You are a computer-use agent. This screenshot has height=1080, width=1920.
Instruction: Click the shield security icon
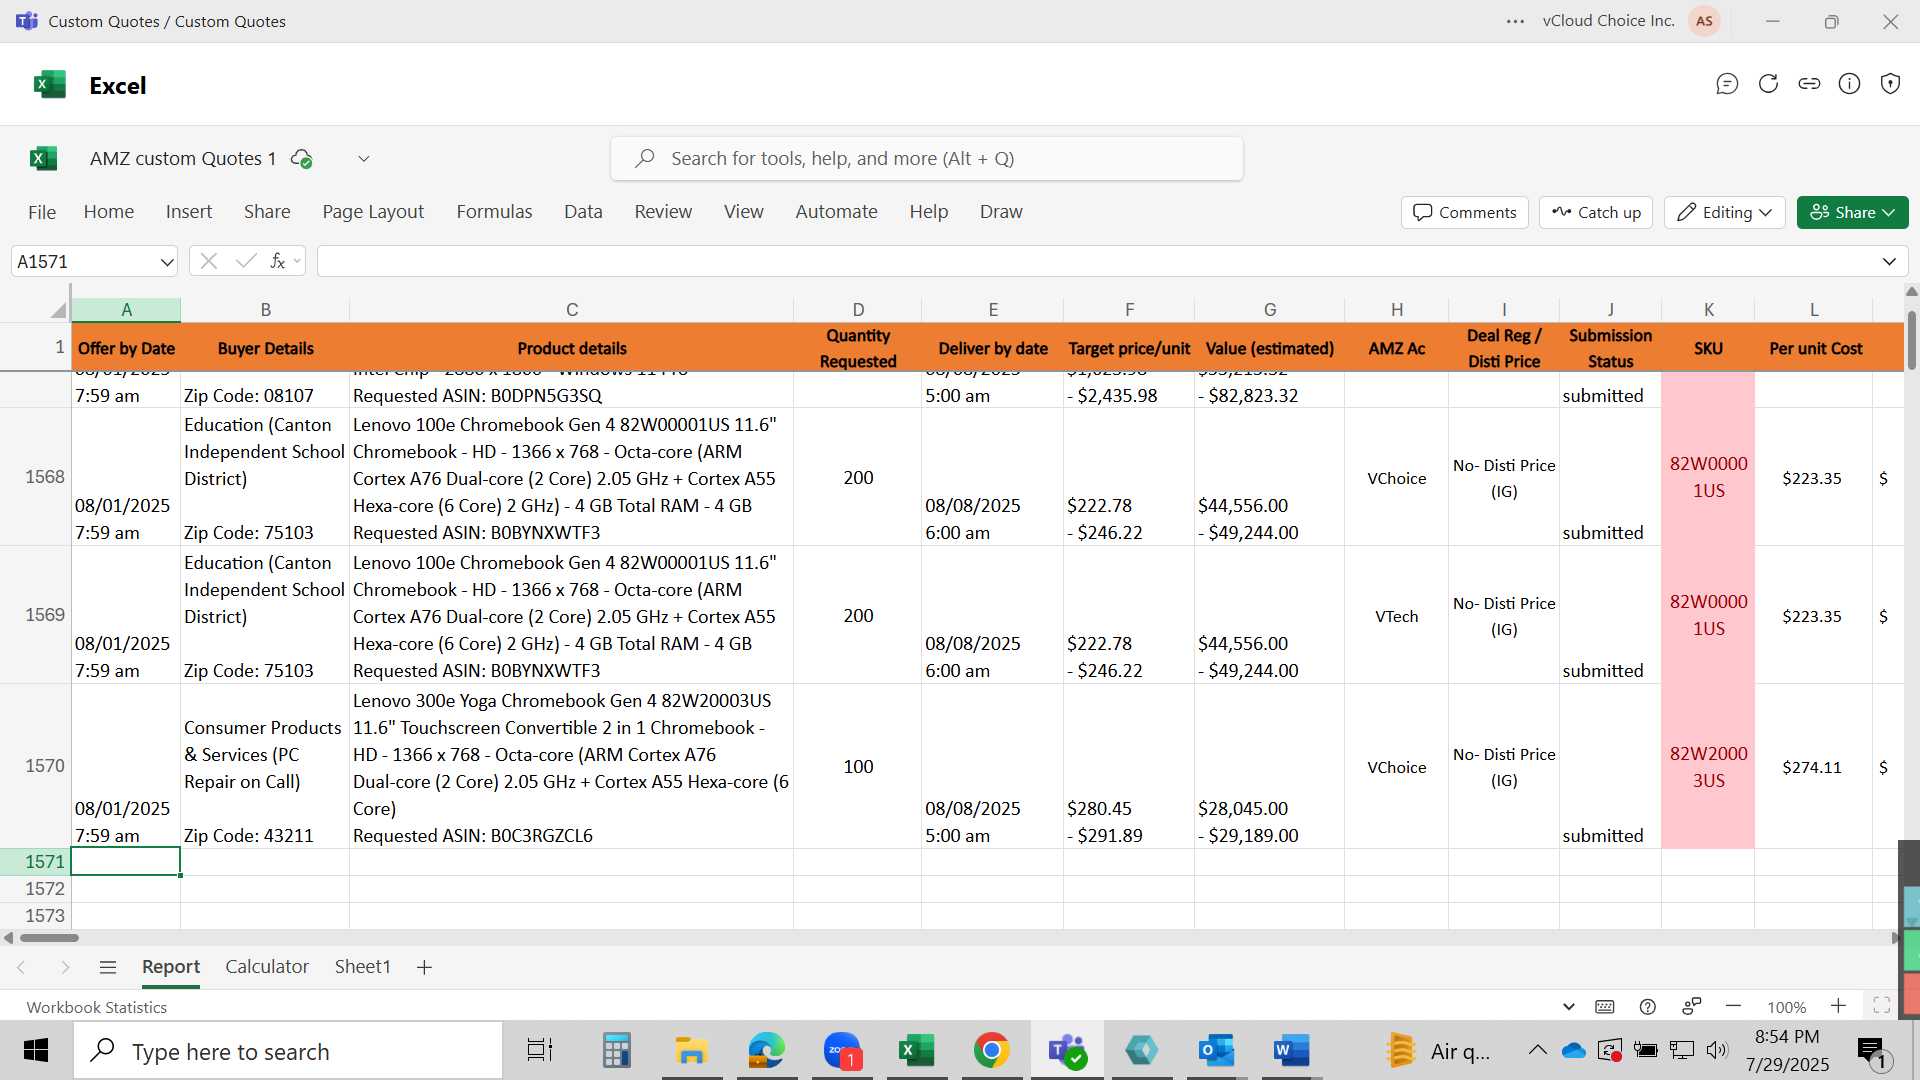click(1890, 84)
